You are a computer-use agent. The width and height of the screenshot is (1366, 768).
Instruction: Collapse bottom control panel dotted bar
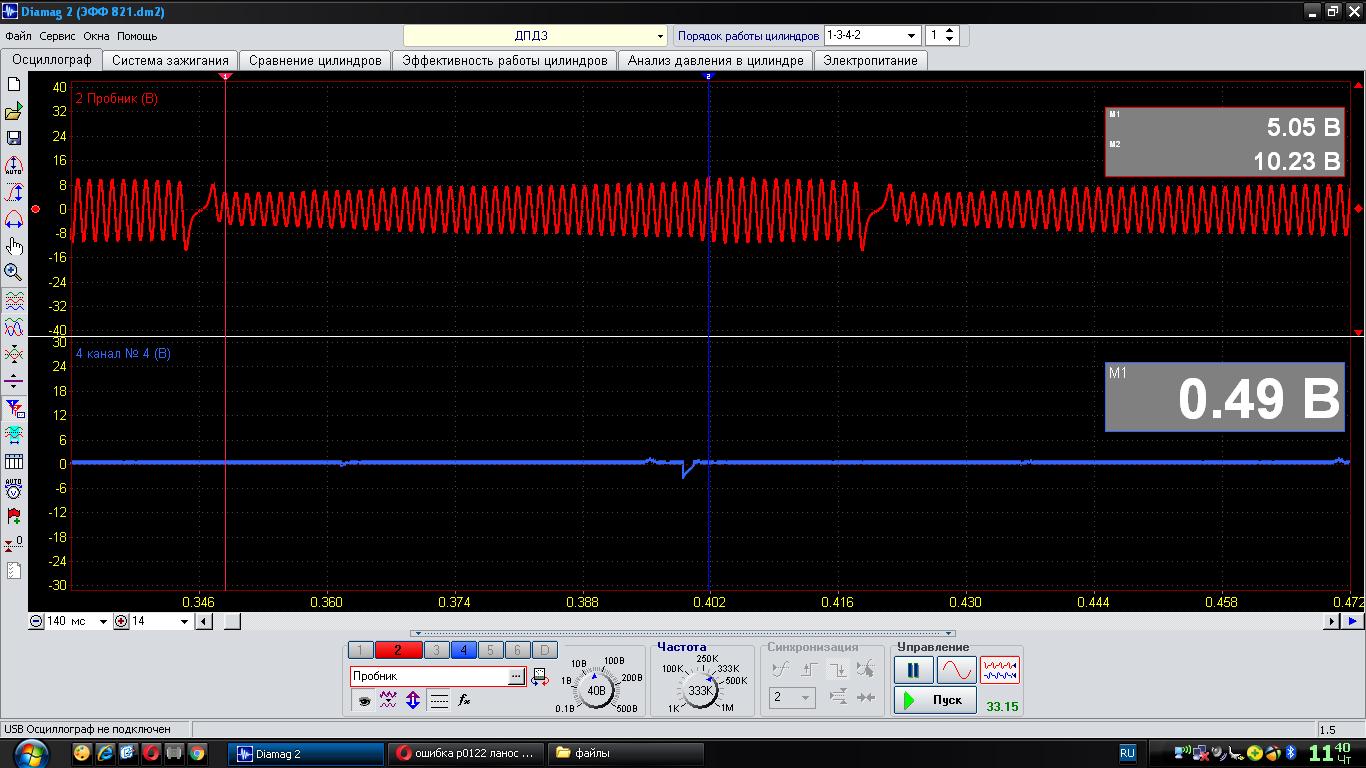pos(684,634)
